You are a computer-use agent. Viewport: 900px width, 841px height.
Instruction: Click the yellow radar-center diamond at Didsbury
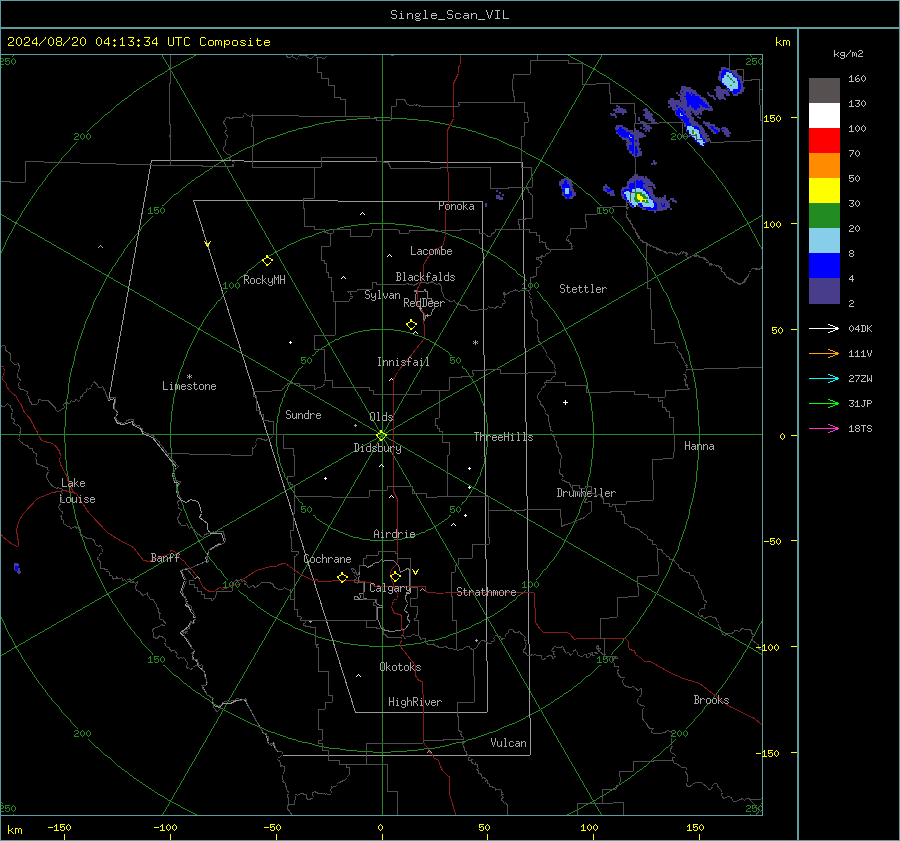pos(381,436)
